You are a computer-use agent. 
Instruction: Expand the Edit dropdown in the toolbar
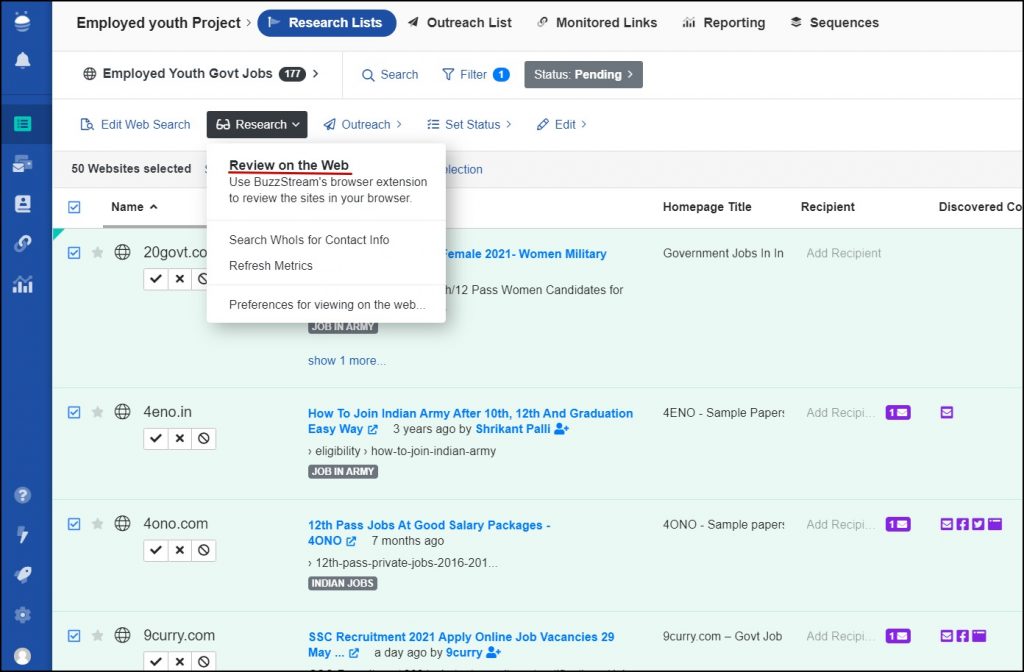[x=562, y=124]
